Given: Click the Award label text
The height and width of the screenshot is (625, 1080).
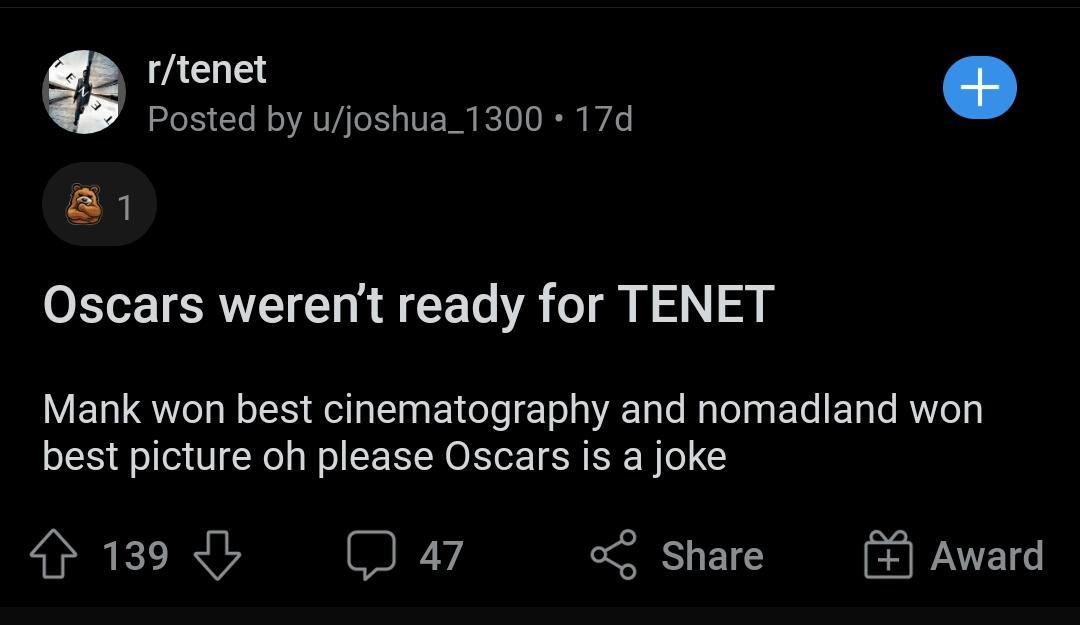Looking at the screenshot, I should pos(986,556).
